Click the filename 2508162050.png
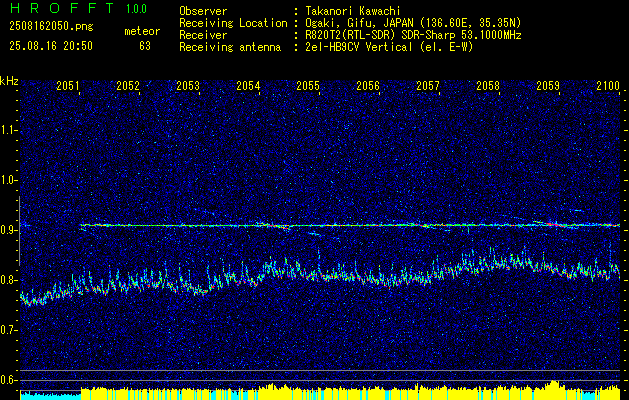This screenshot has width=629, height=400. (x=51, y=27)
